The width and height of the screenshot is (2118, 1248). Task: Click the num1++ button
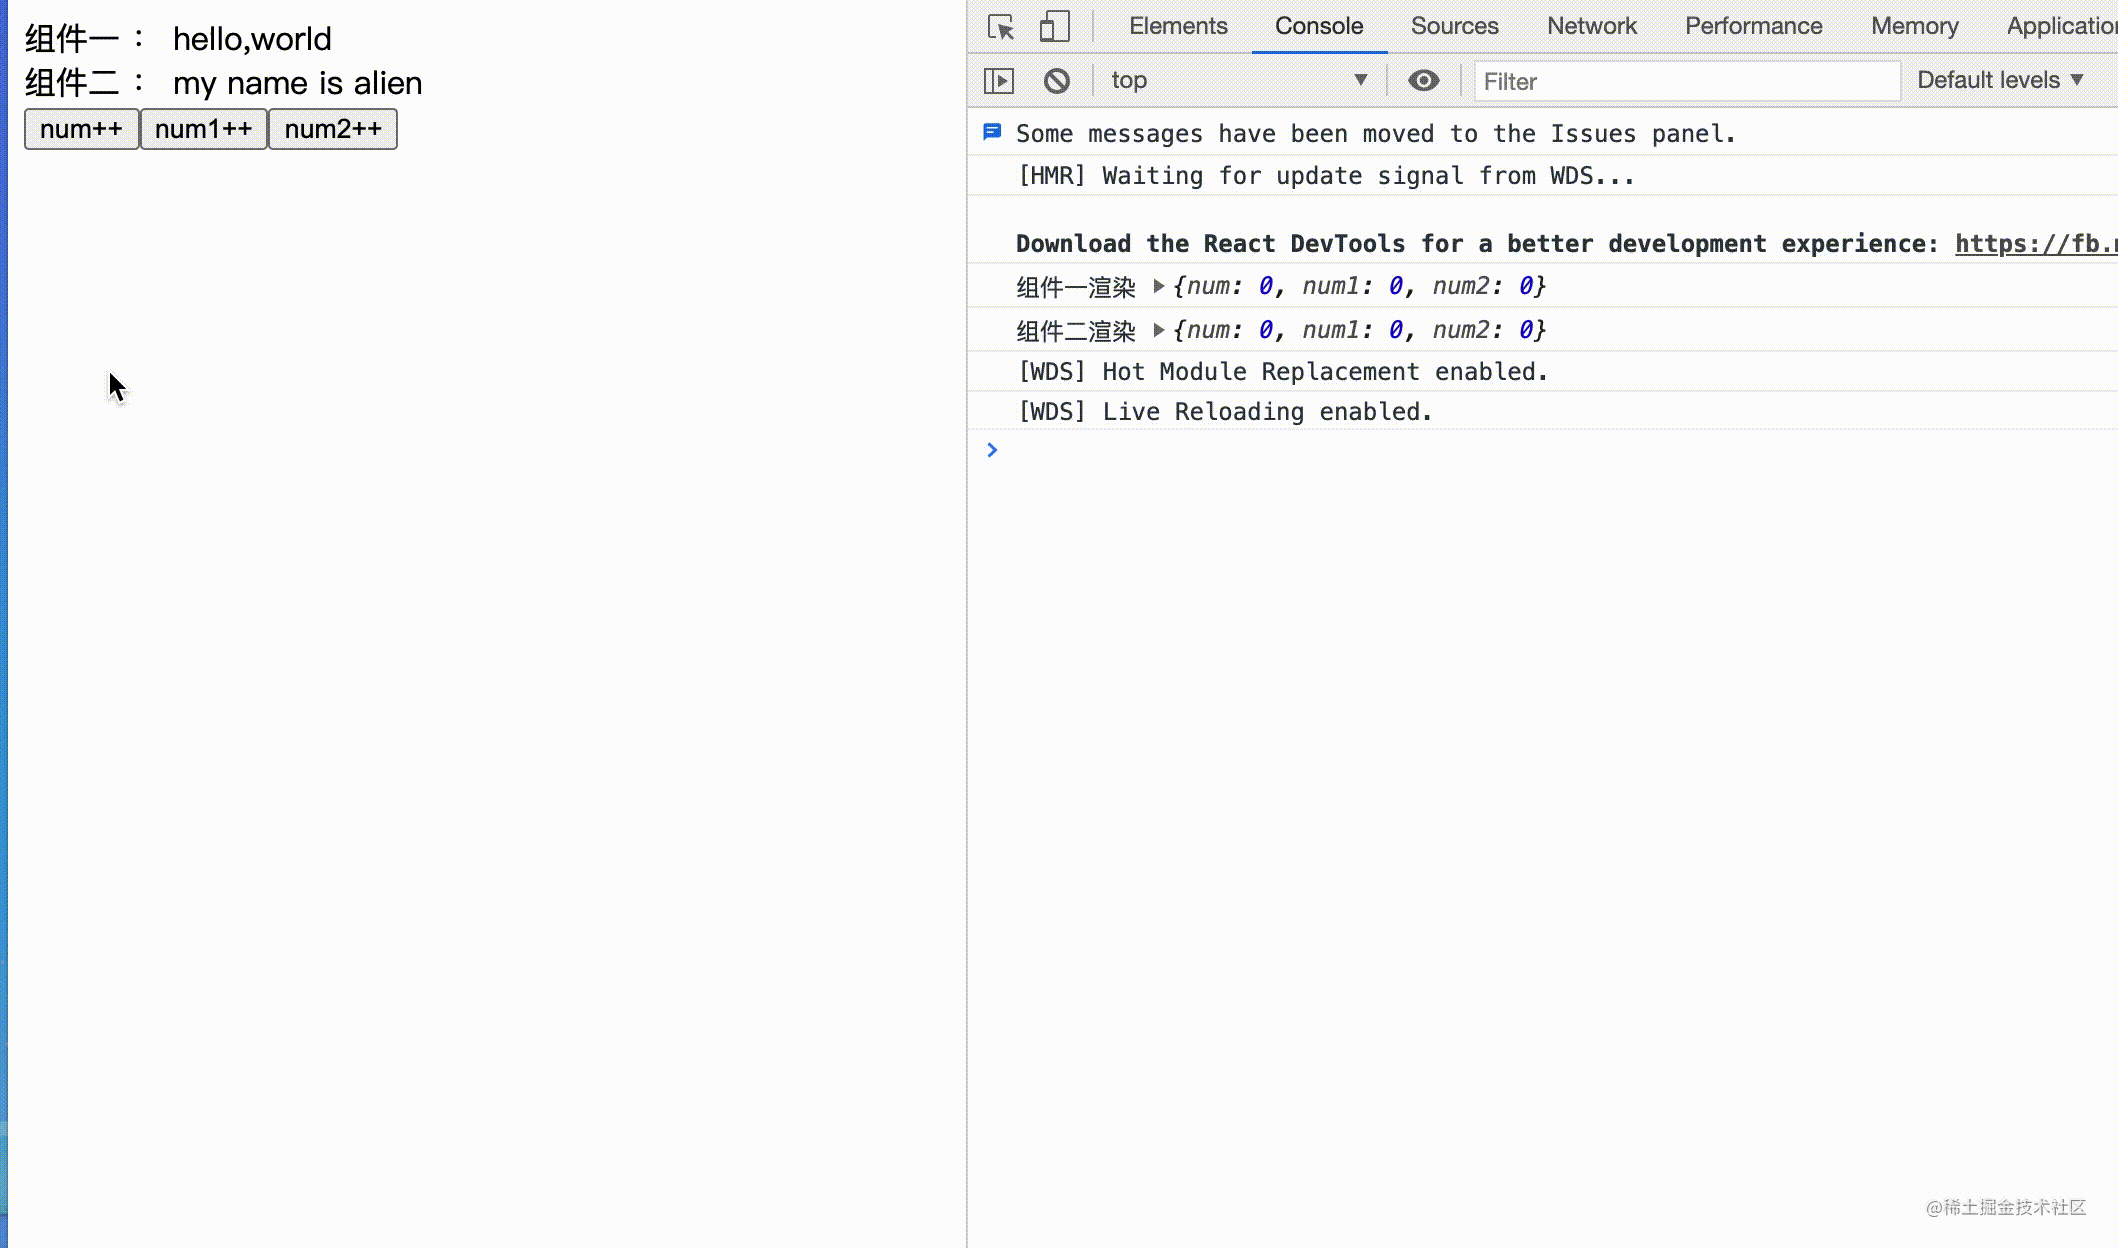(x=203, y=129)
